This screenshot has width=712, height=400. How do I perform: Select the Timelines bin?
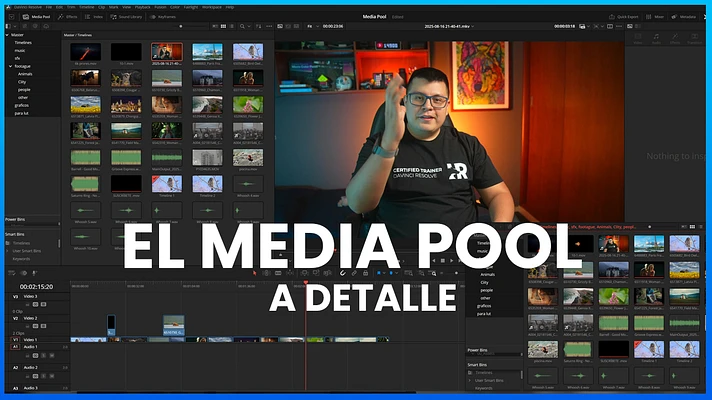pyautogui.click(x=23, y=43)
